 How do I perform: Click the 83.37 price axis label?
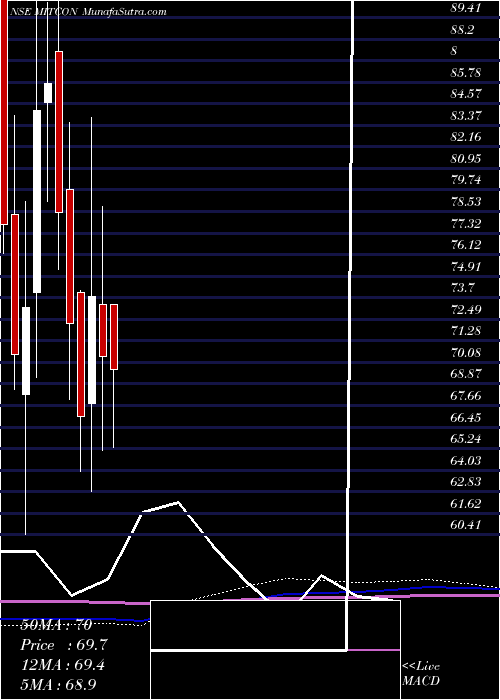click(x=466, y=116)
